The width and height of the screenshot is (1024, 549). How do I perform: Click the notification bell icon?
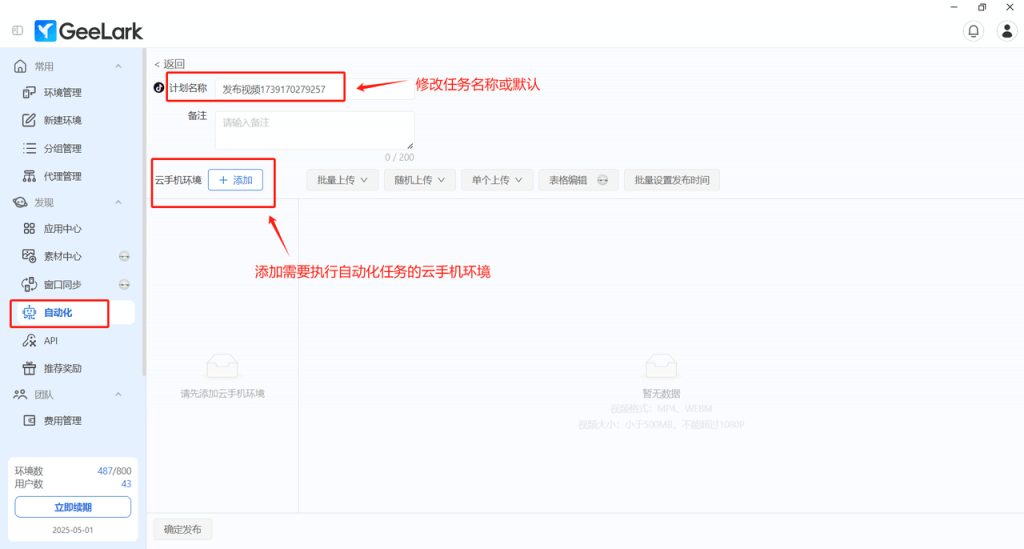[972, 31]
